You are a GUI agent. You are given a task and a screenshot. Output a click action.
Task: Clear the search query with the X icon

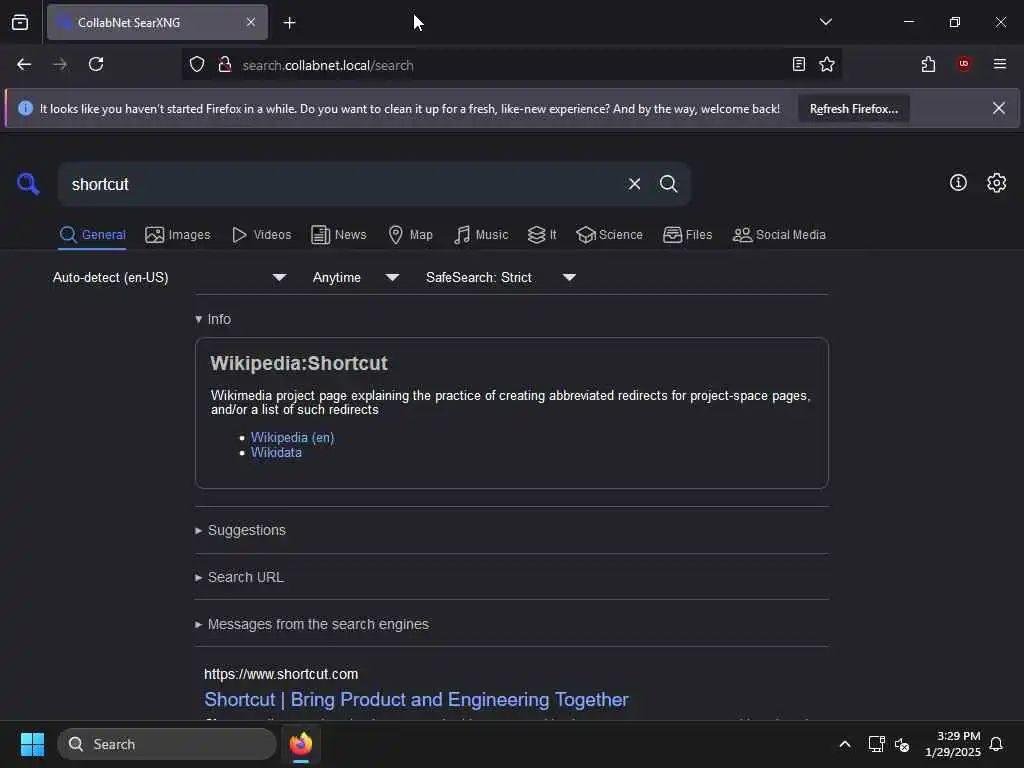pyautogui.click(x=634, y=184)
